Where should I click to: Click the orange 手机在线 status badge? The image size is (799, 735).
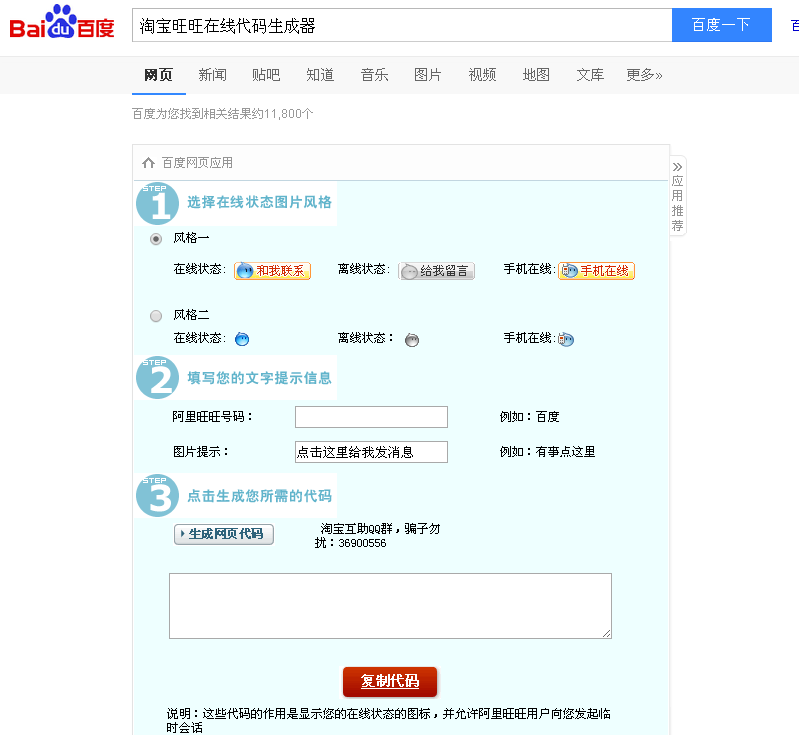[x=596, y=271]
